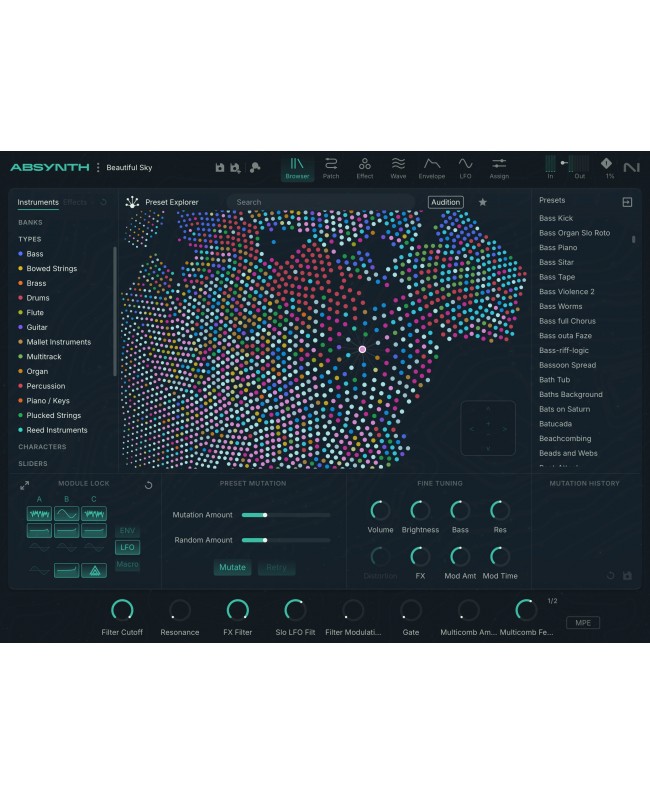
Task: Select the Bass Kick preset
Action: pos(556,218)
